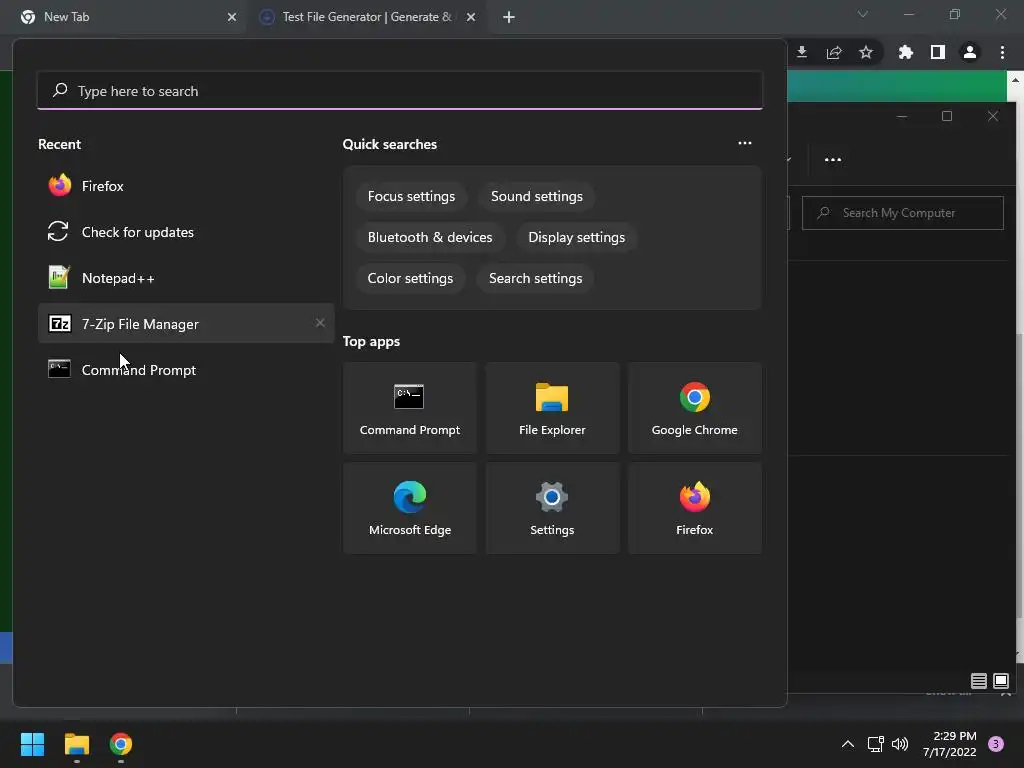Open See more menu in file window
The image size is (1024, 768).
click(833, 159)
